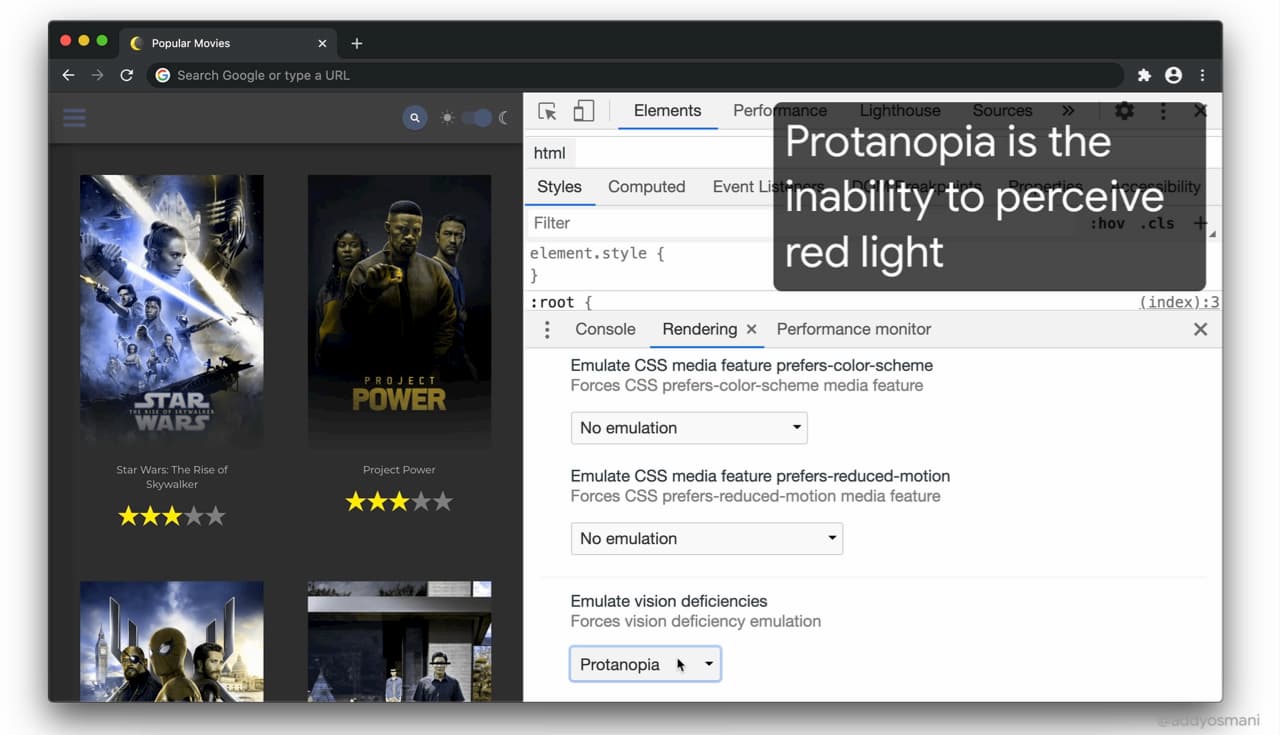This screenshot has height=735, width=1280.
Task: Open DevTools settings gear
Action: click(1125, 111)
